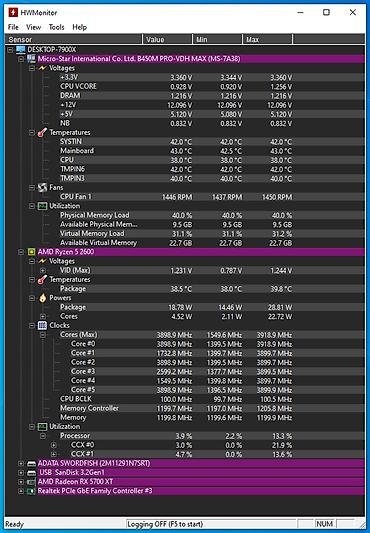Click the CPU Utilization icon
The height and width of the screenshot is (533, 370).
point(42,426)
